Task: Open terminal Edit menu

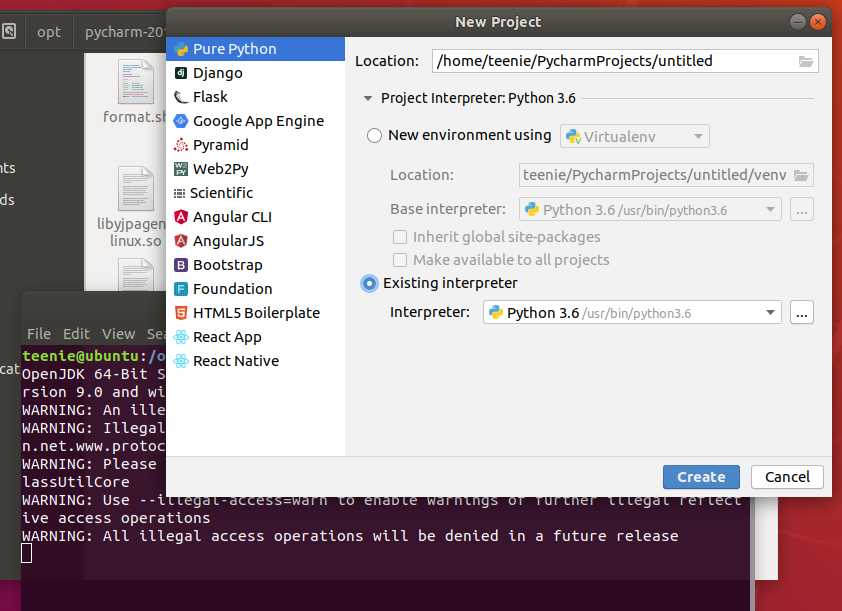Action: coord(76,334)
